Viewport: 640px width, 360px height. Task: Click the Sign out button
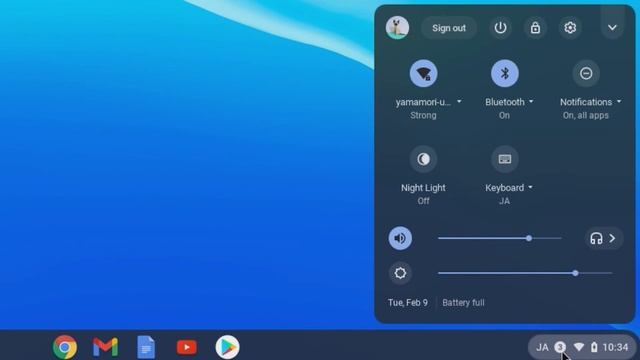[x=449, y=28]
